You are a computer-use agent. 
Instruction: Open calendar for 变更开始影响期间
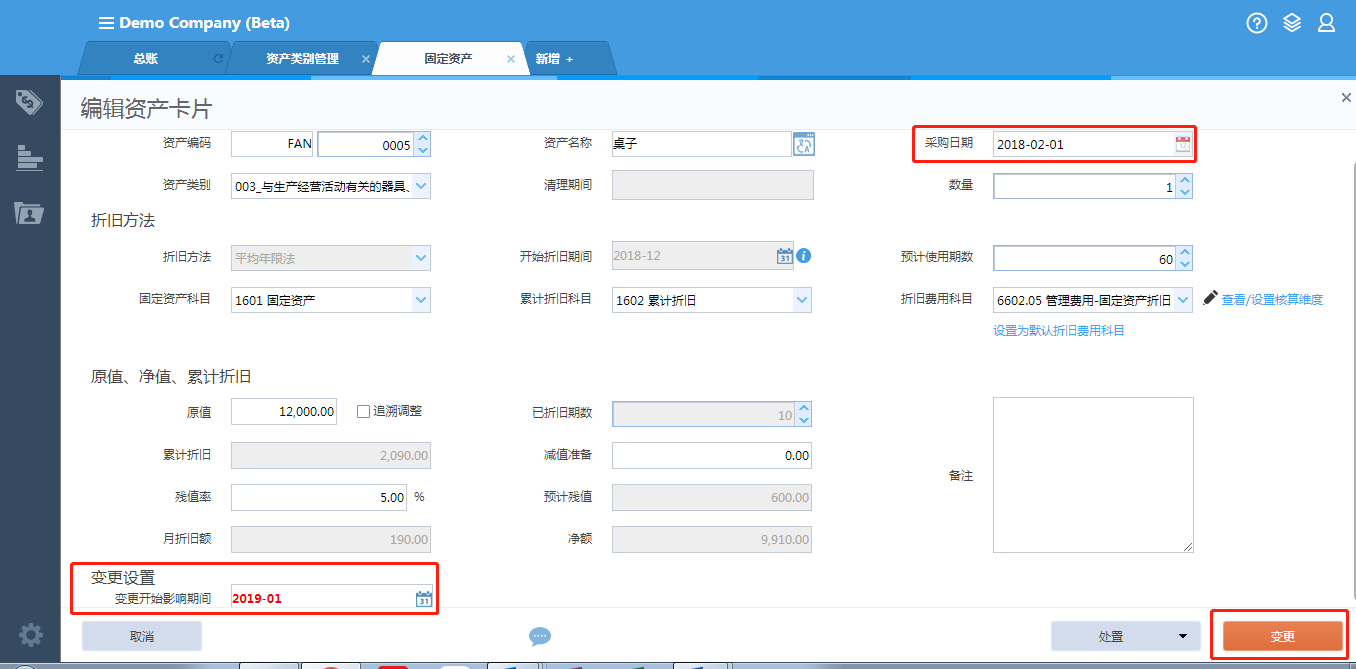(423, 599)
